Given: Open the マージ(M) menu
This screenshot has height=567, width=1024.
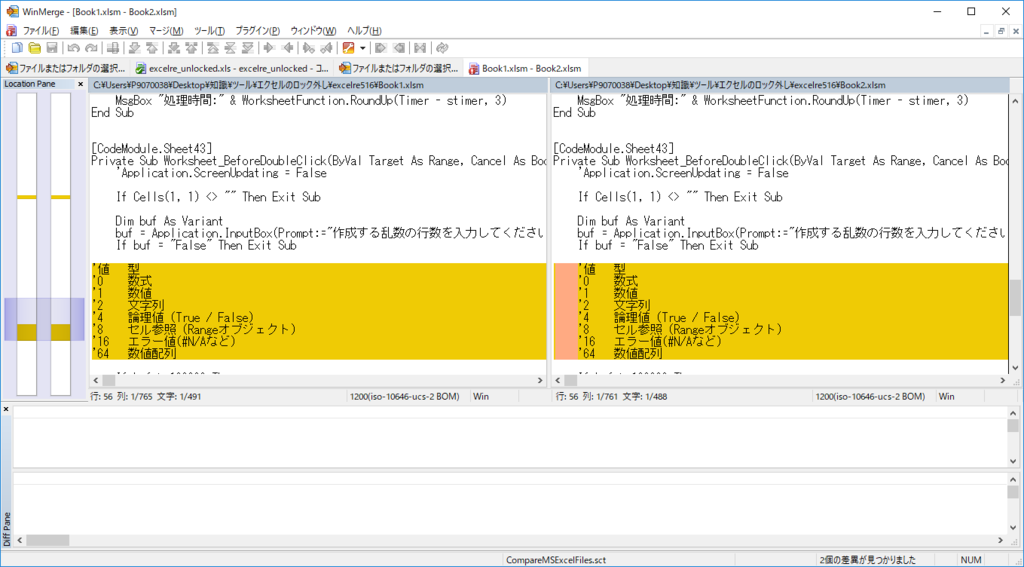Looking at the screenshot, I should 166,31.
